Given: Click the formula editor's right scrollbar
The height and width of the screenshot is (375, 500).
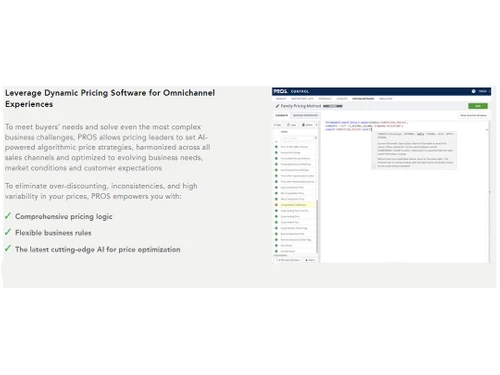Looking at the screenshot, I should click(489, 192).
